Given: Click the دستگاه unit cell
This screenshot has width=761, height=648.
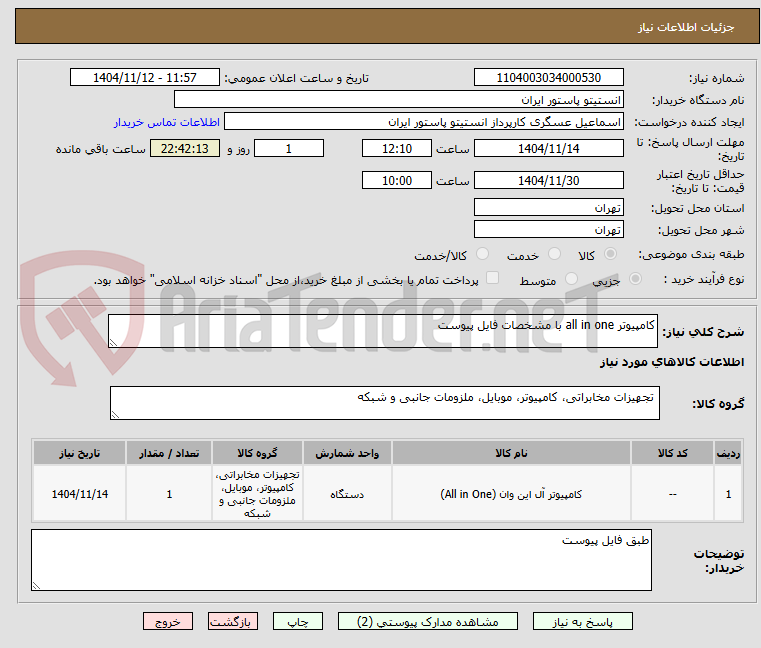Looking at the screenshot, I should tap(347, 494).
